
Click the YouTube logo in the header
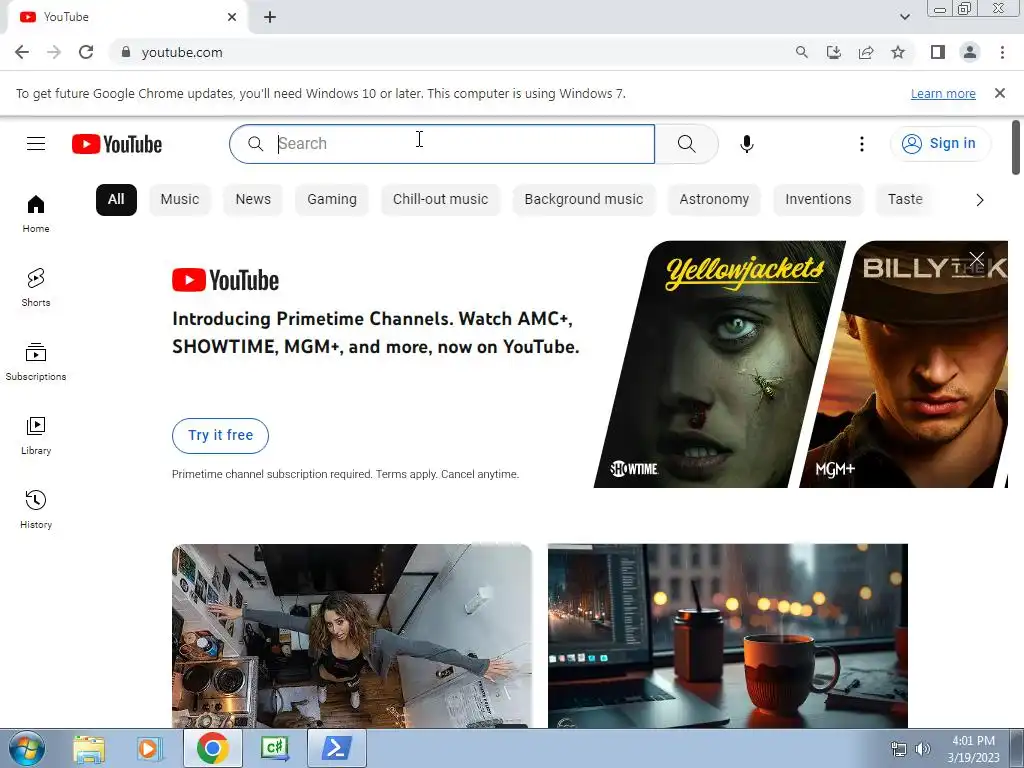[x=117, y=144]
